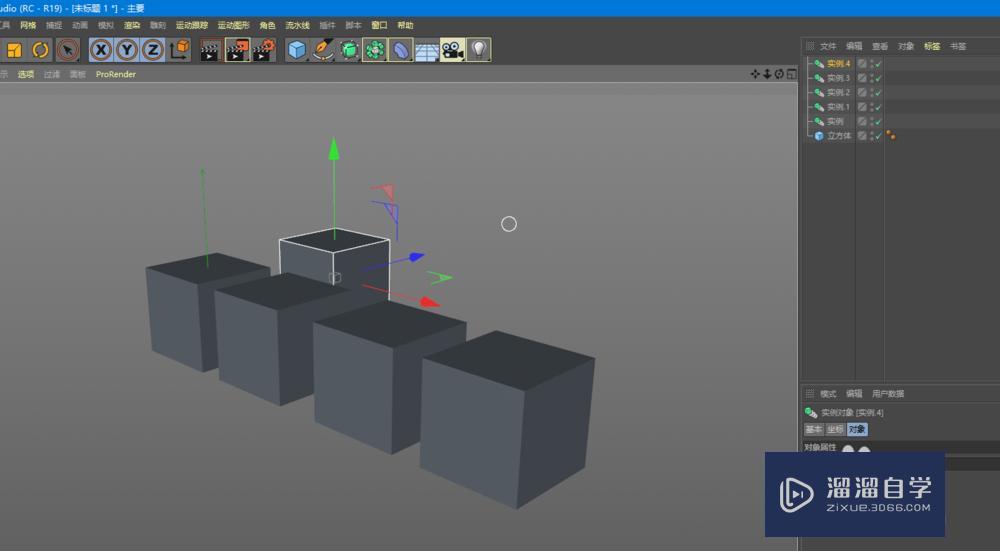Click viewport zoom camera icon
Screen dimensions: 1000x551
click(x=767, y=74)
